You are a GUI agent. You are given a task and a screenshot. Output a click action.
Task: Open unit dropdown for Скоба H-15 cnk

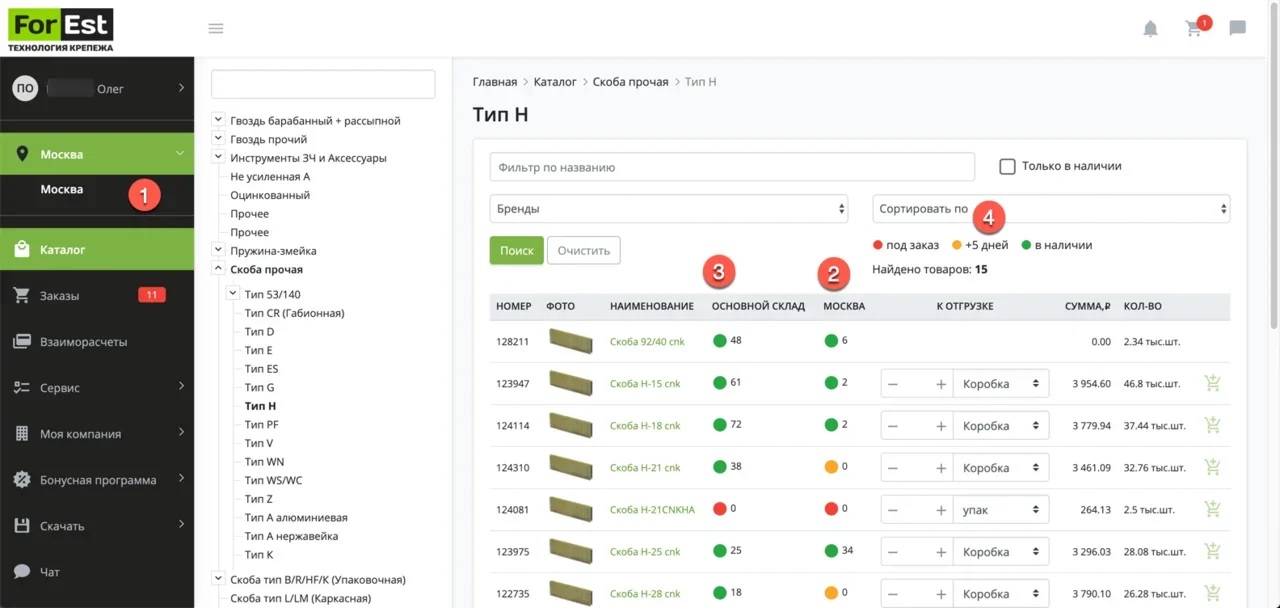coord(1000,384)
